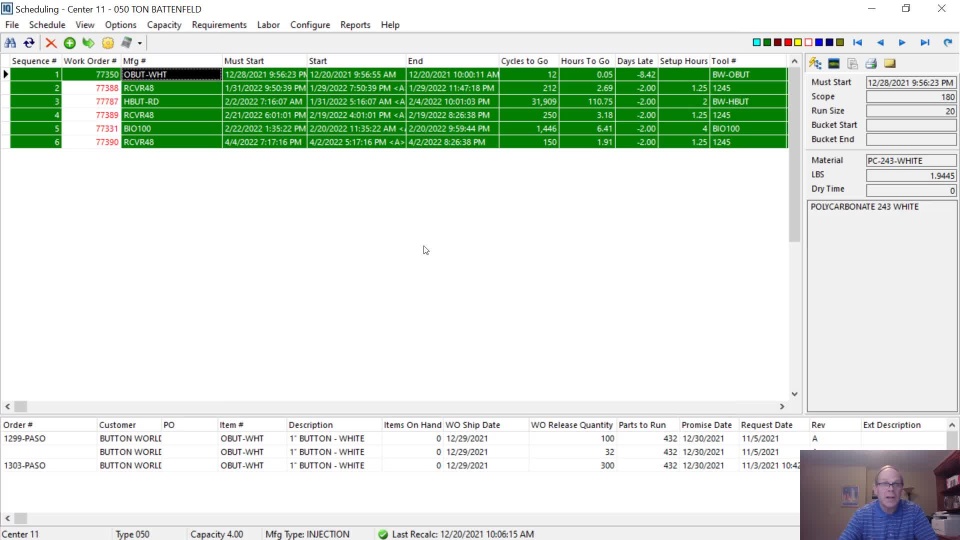Click the Scope field showing 180
The height and width of the screenshot is (540, 960).
910,97
